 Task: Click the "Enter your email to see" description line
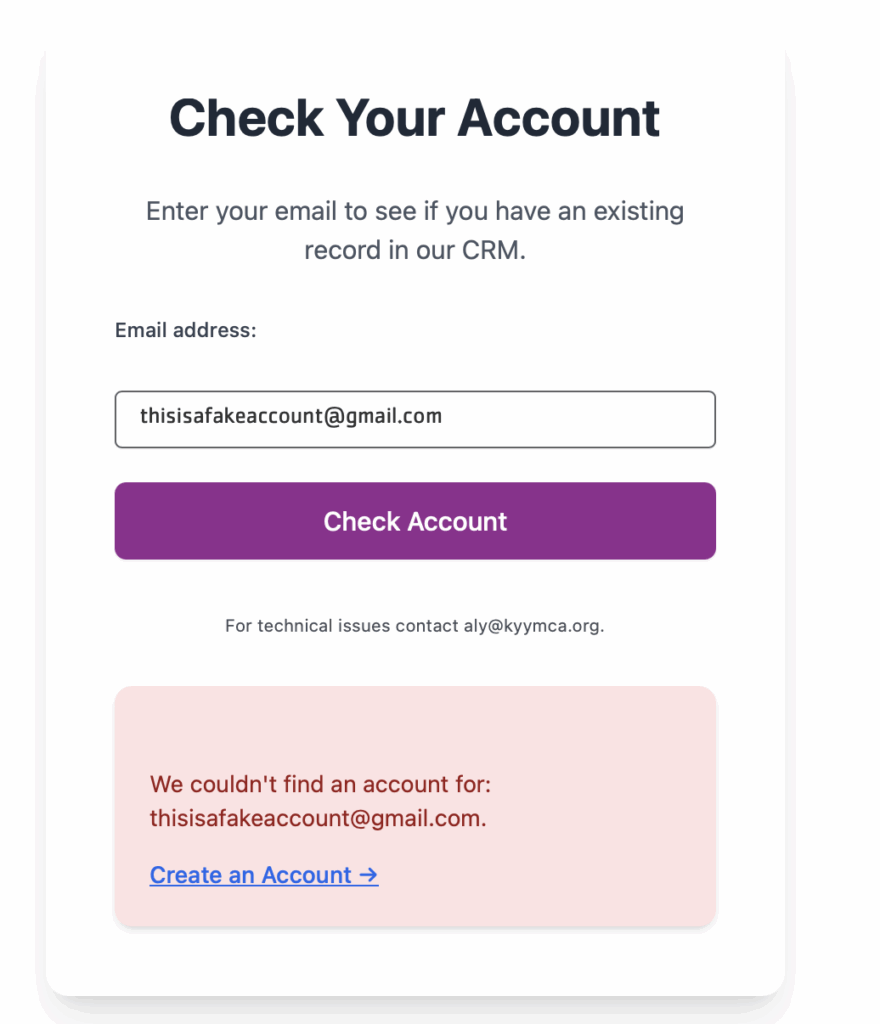click(x=415, y=211)
